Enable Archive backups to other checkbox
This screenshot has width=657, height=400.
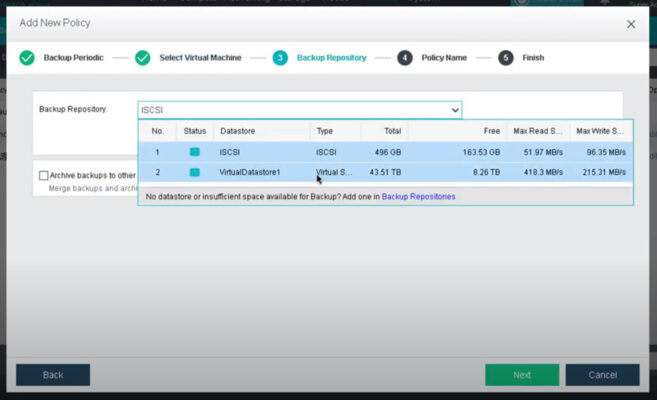tap(44, 175)
